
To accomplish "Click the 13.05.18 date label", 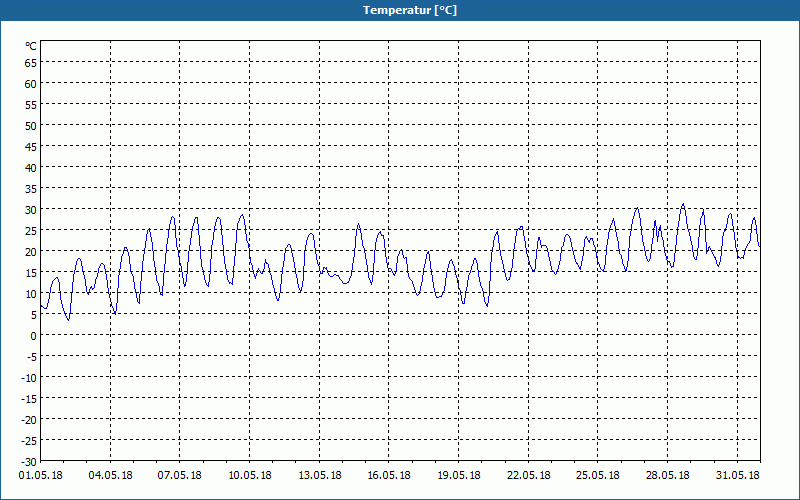I will click(x=319, y=476).
